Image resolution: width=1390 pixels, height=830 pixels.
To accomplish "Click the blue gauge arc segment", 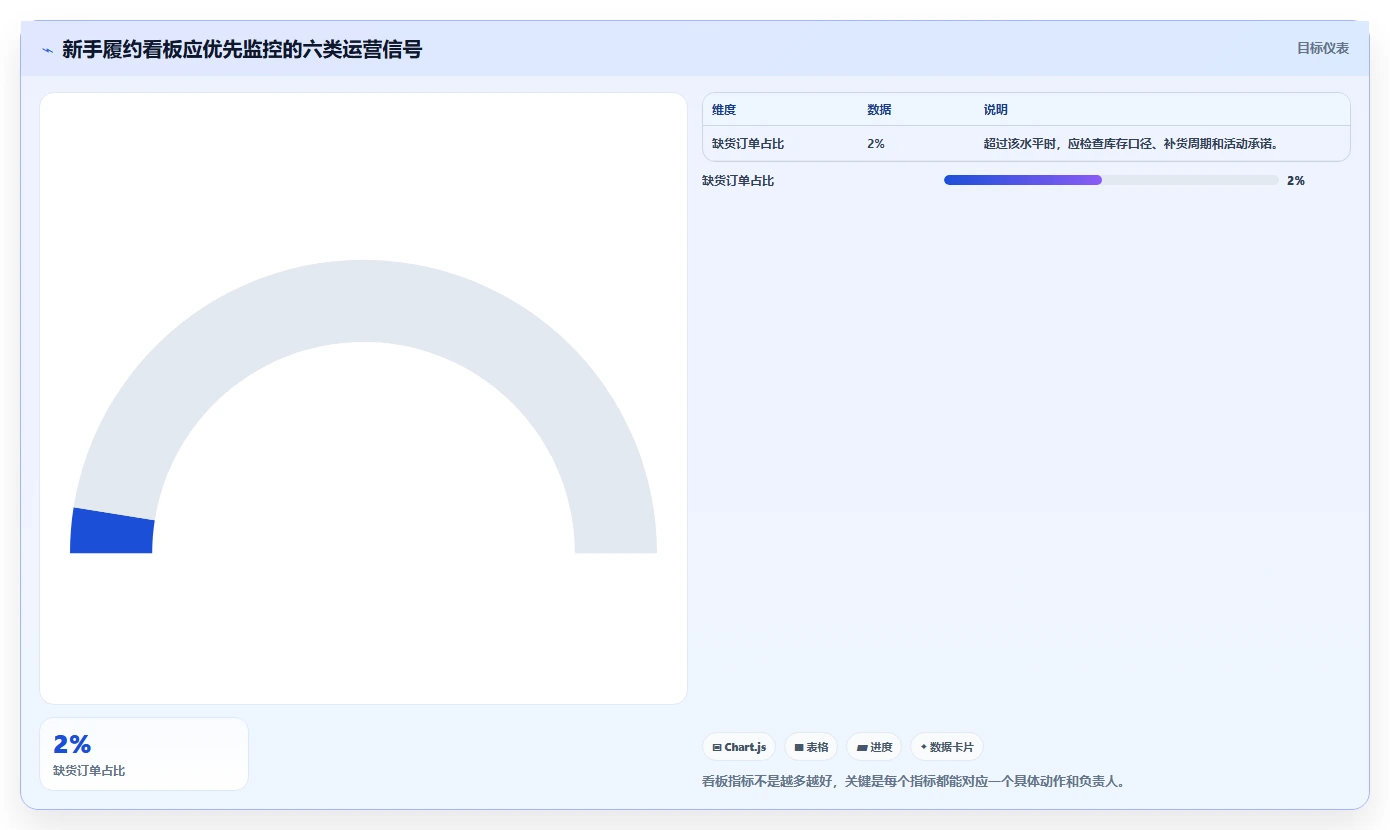I will pos(111,531).
